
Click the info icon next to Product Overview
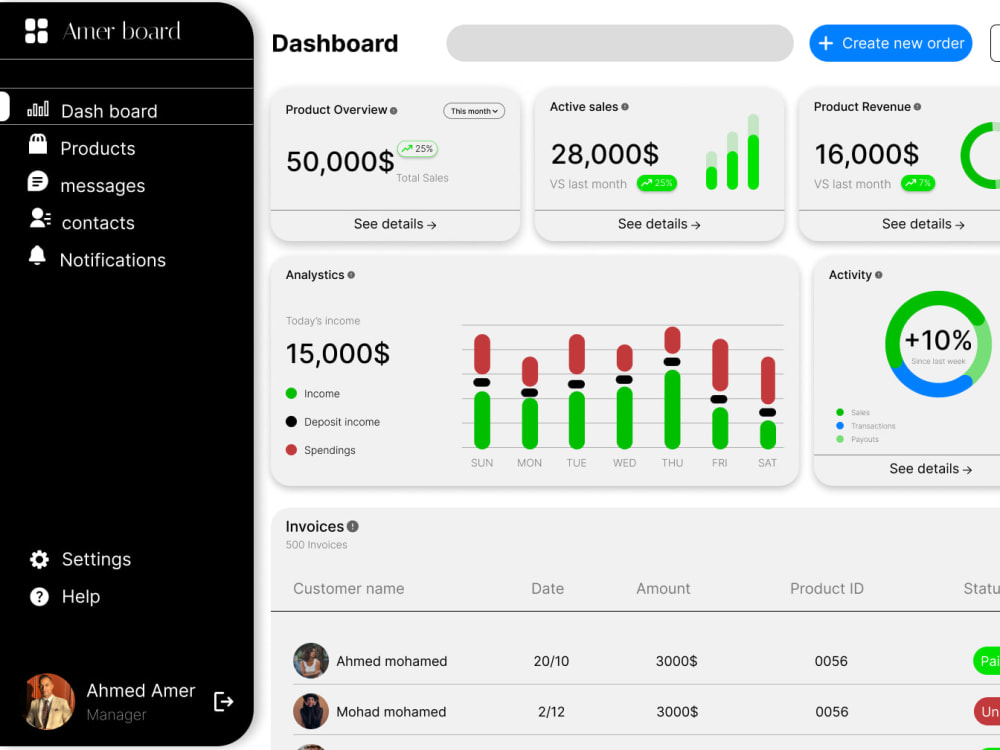pos(393,111)
